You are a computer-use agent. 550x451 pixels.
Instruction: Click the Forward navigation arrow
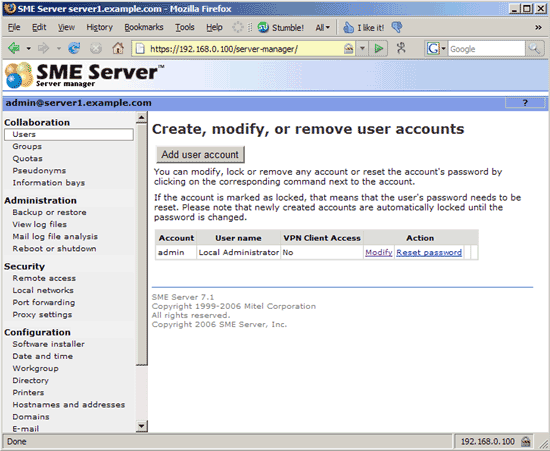tap(43, 48)
